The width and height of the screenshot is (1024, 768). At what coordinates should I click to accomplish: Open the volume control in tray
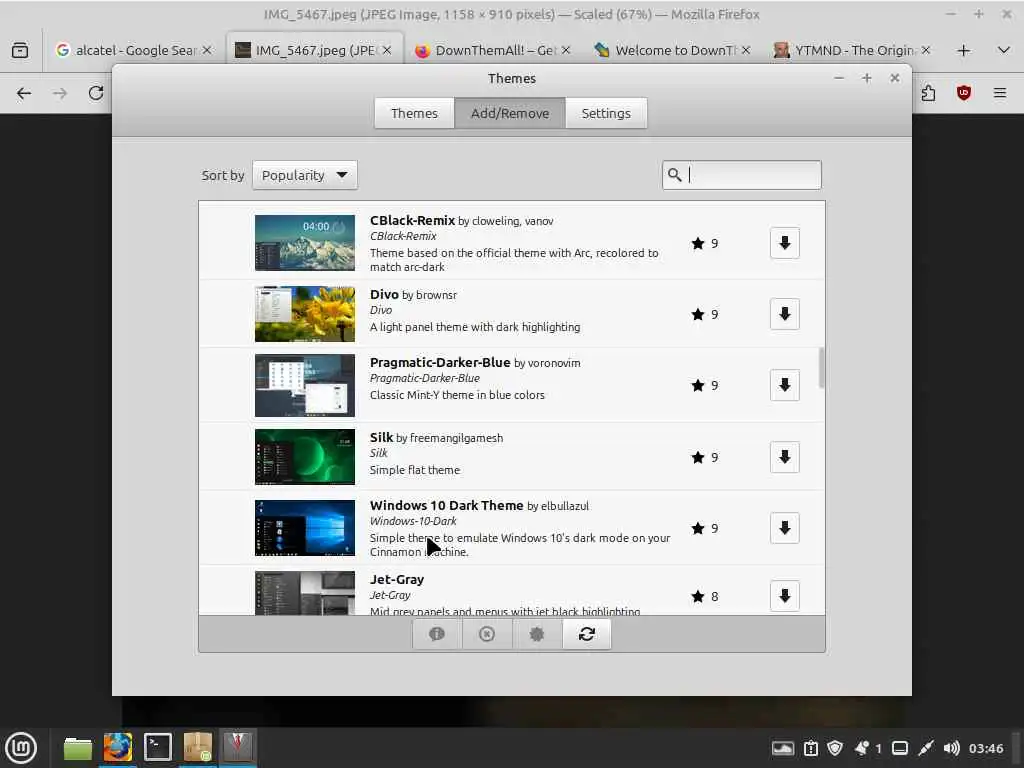click(x=952, y=748)
